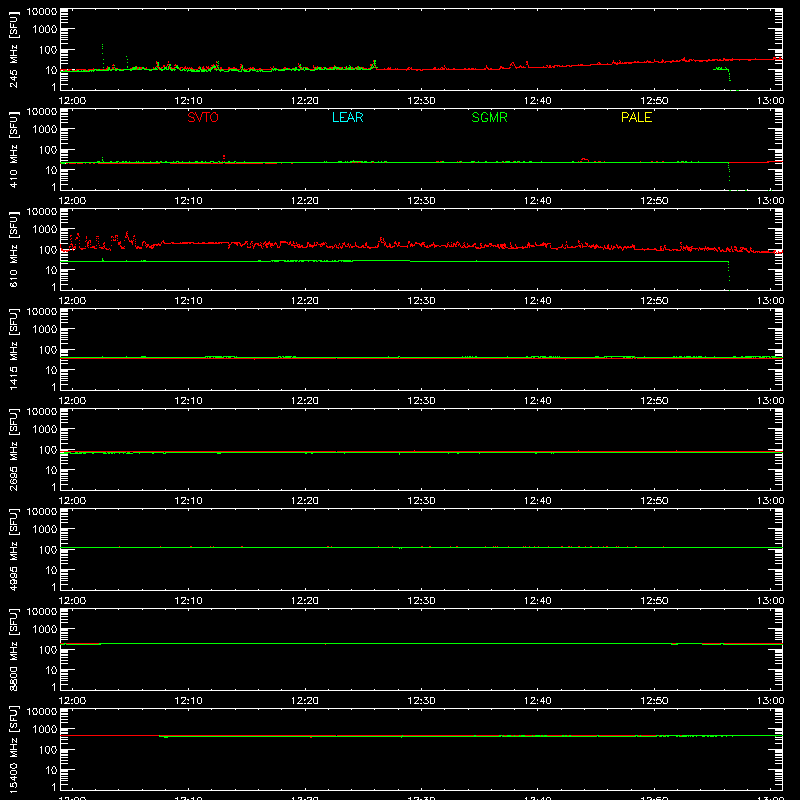Click the yellow PALE legend label

click(636, 117)
